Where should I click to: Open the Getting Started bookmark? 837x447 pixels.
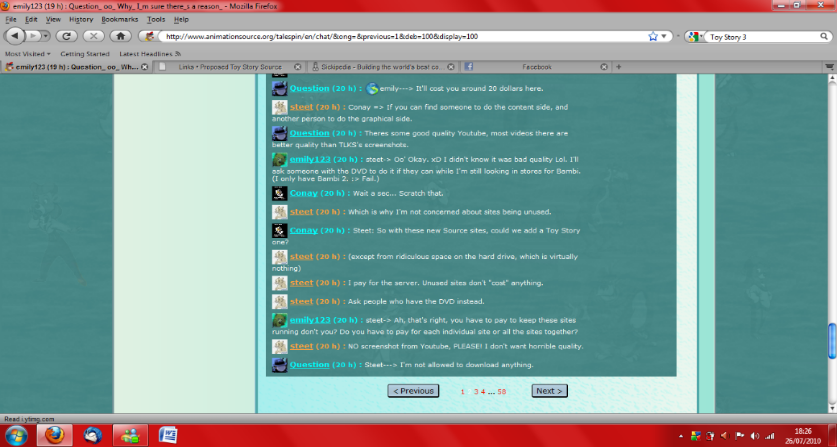(84, 54)
